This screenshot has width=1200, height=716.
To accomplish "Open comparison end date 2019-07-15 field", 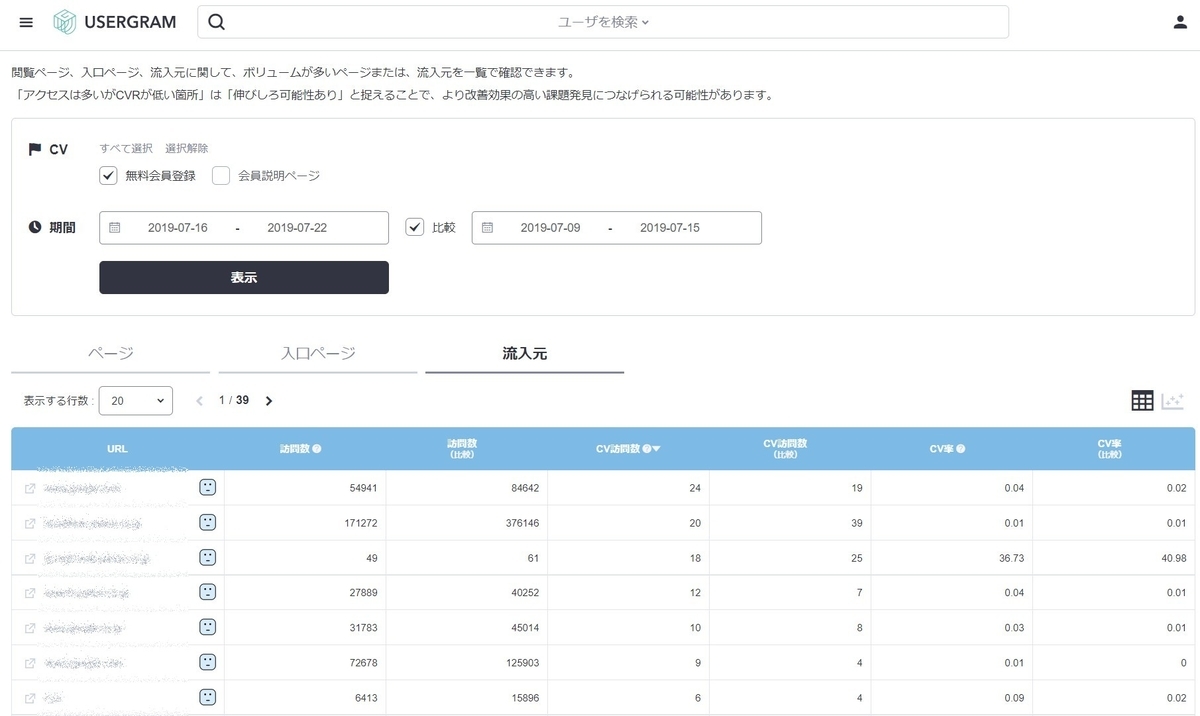I will pyautogui.click(x=670, y=228).
